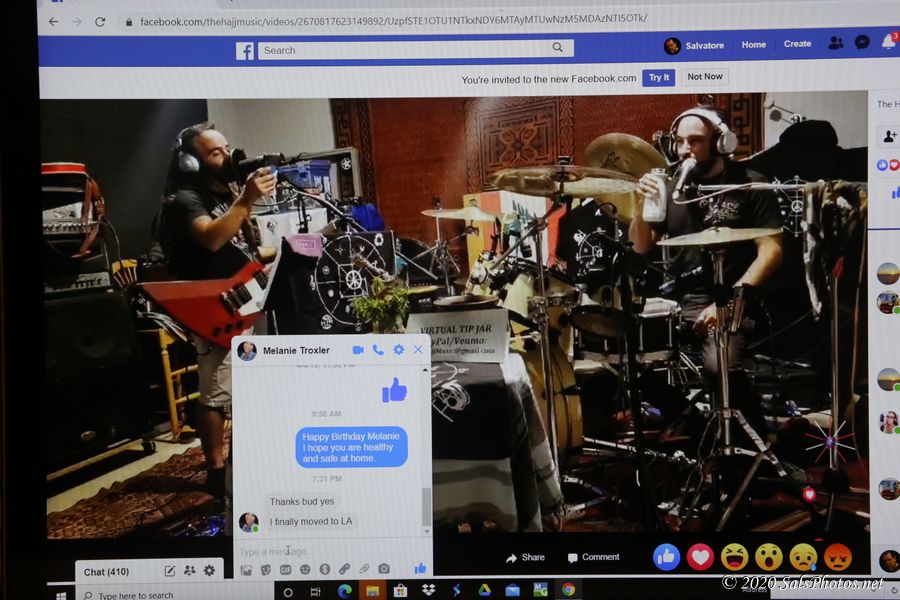Open the Messenger icon in the top bar
The height and width of the screenshot is (600, 900).
(x=862, y=43)
